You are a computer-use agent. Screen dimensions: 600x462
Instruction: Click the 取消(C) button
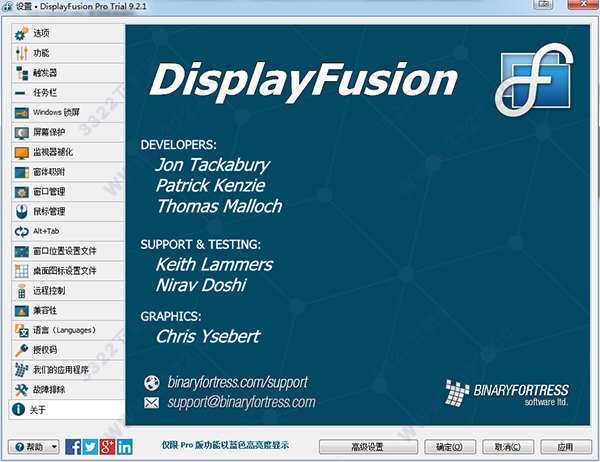tap(508, 447)
